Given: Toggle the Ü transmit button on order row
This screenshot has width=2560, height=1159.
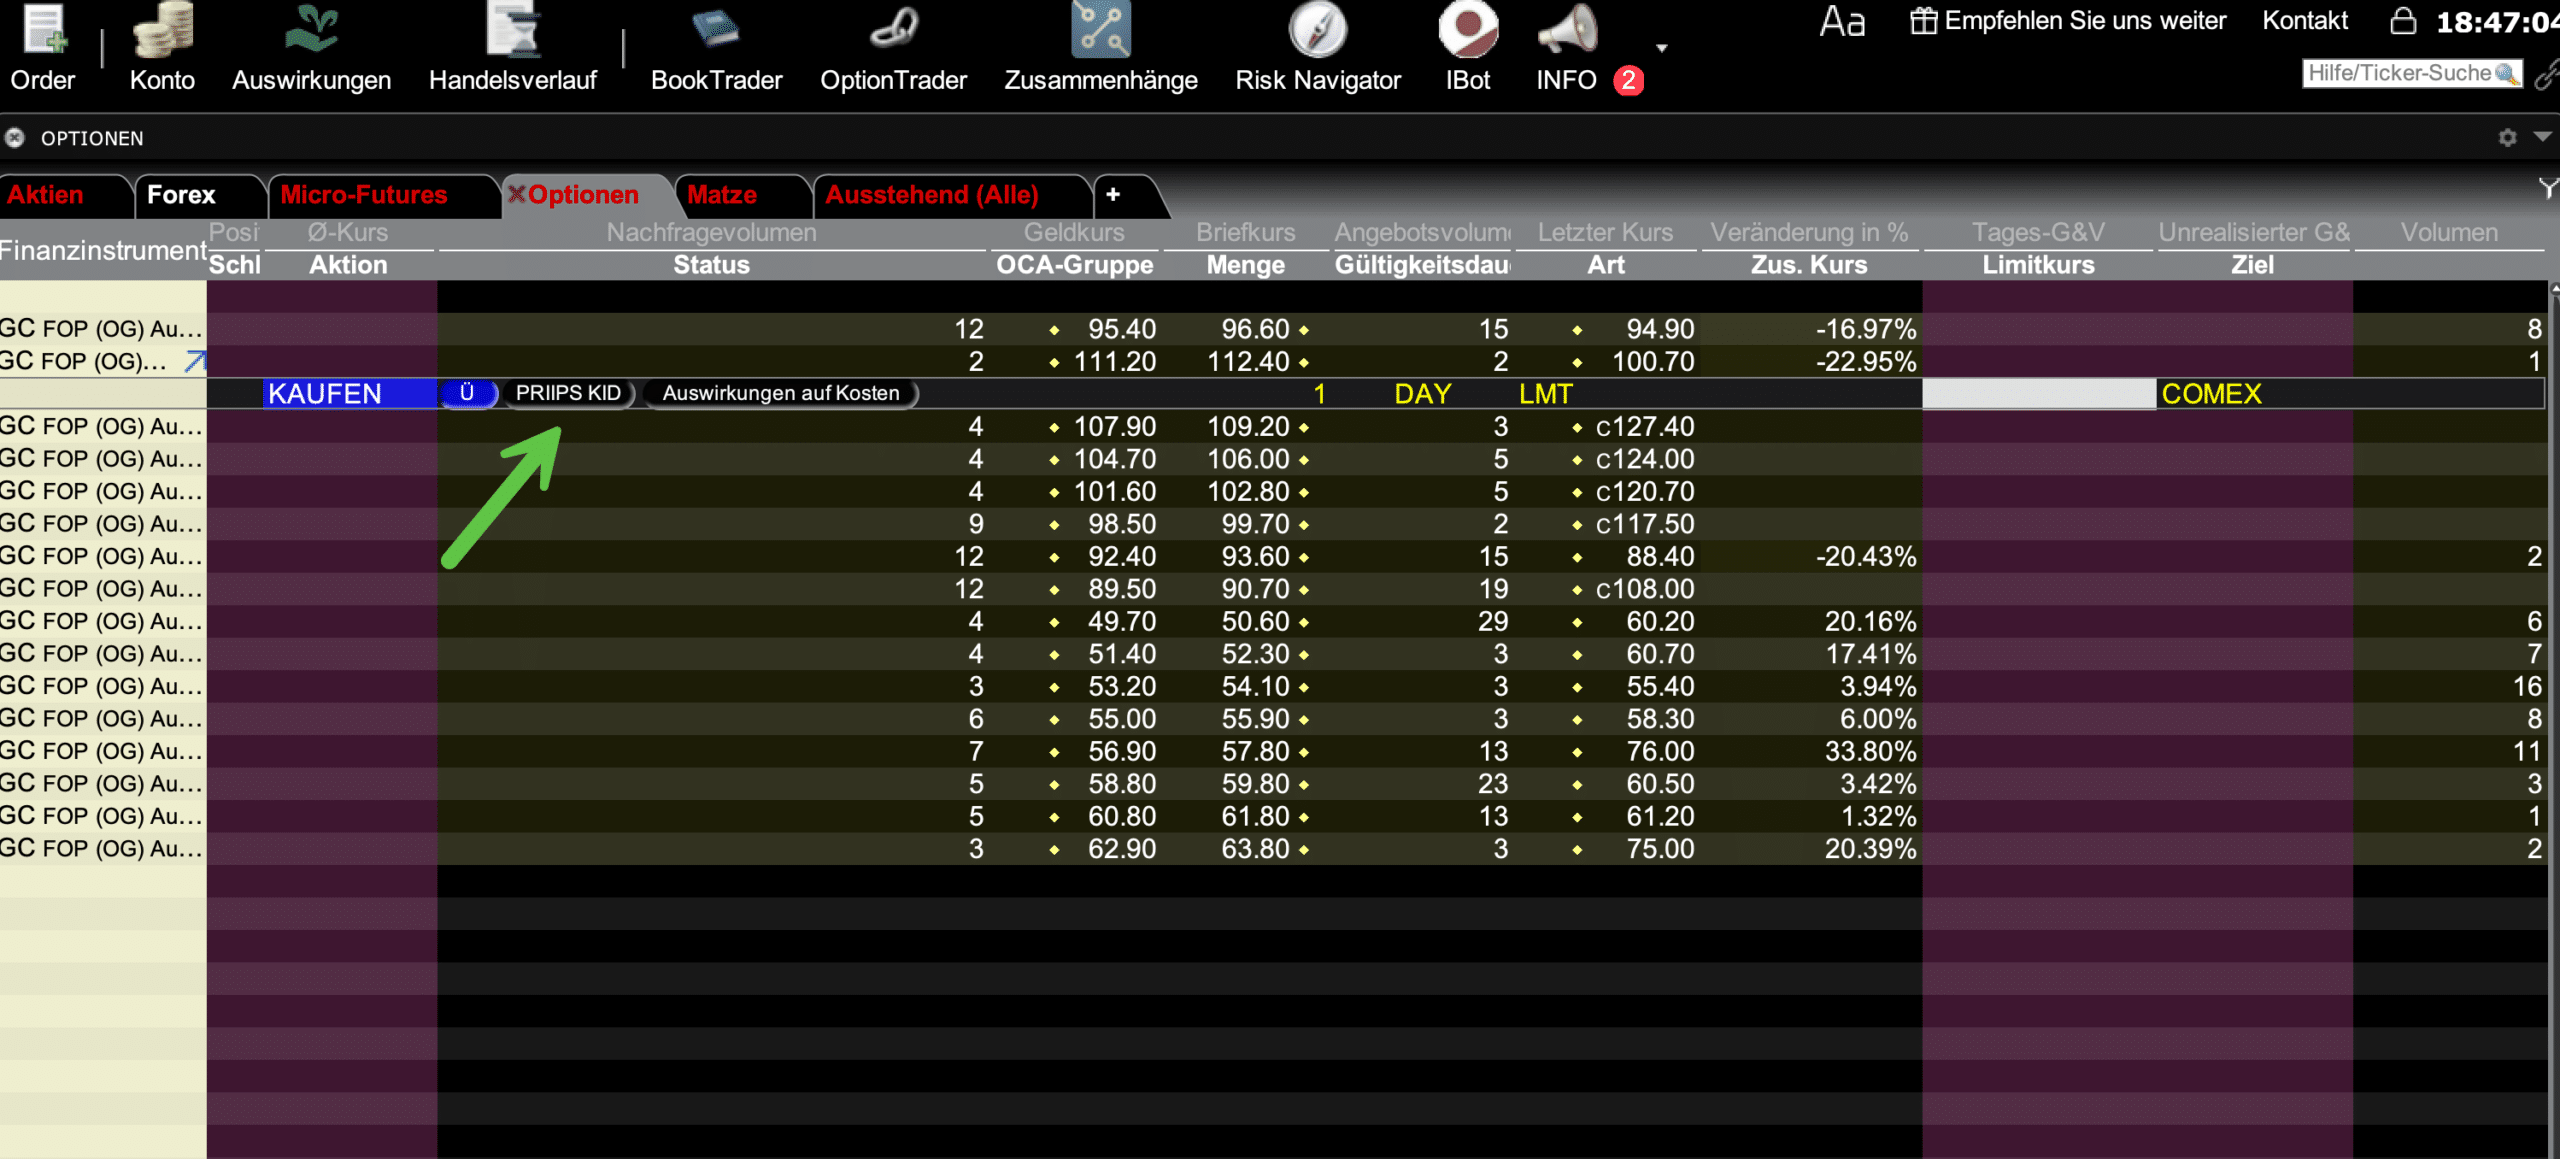Looking at the screenshot, I should click(467, 393).
